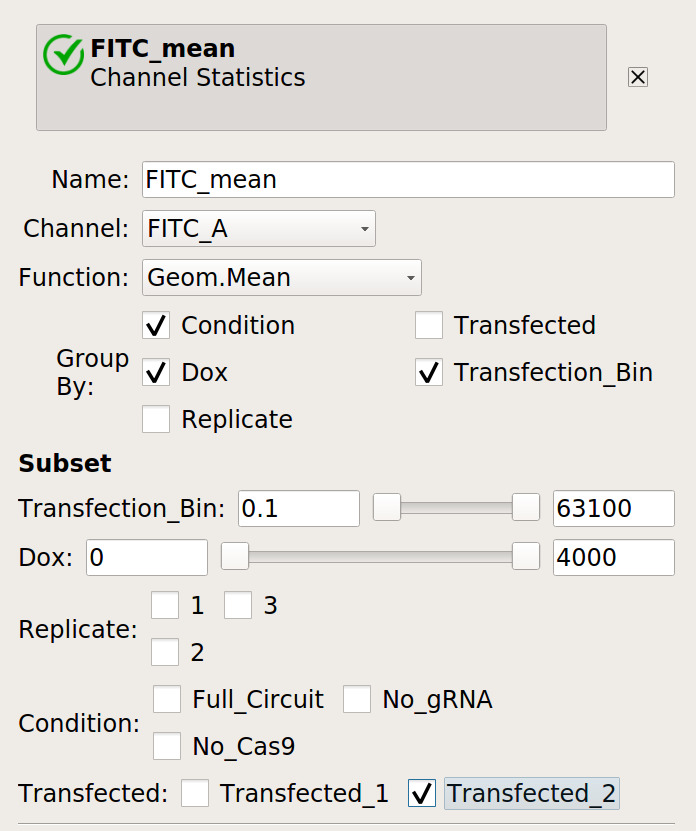696x831 pixels.
Task: Check the Replicate group-by box
Action: click(156, 419)
